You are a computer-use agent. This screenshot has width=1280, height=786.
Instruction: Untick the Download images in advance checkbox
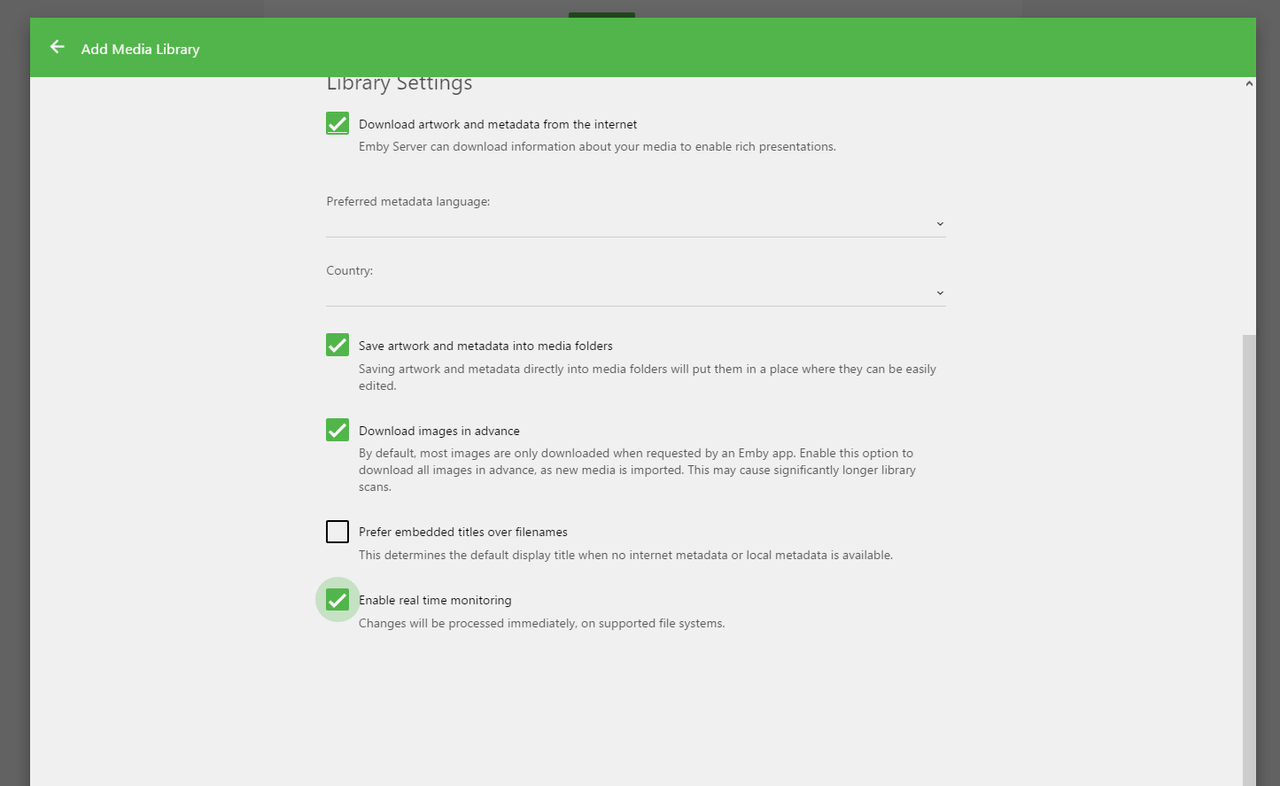pos(337,430)
